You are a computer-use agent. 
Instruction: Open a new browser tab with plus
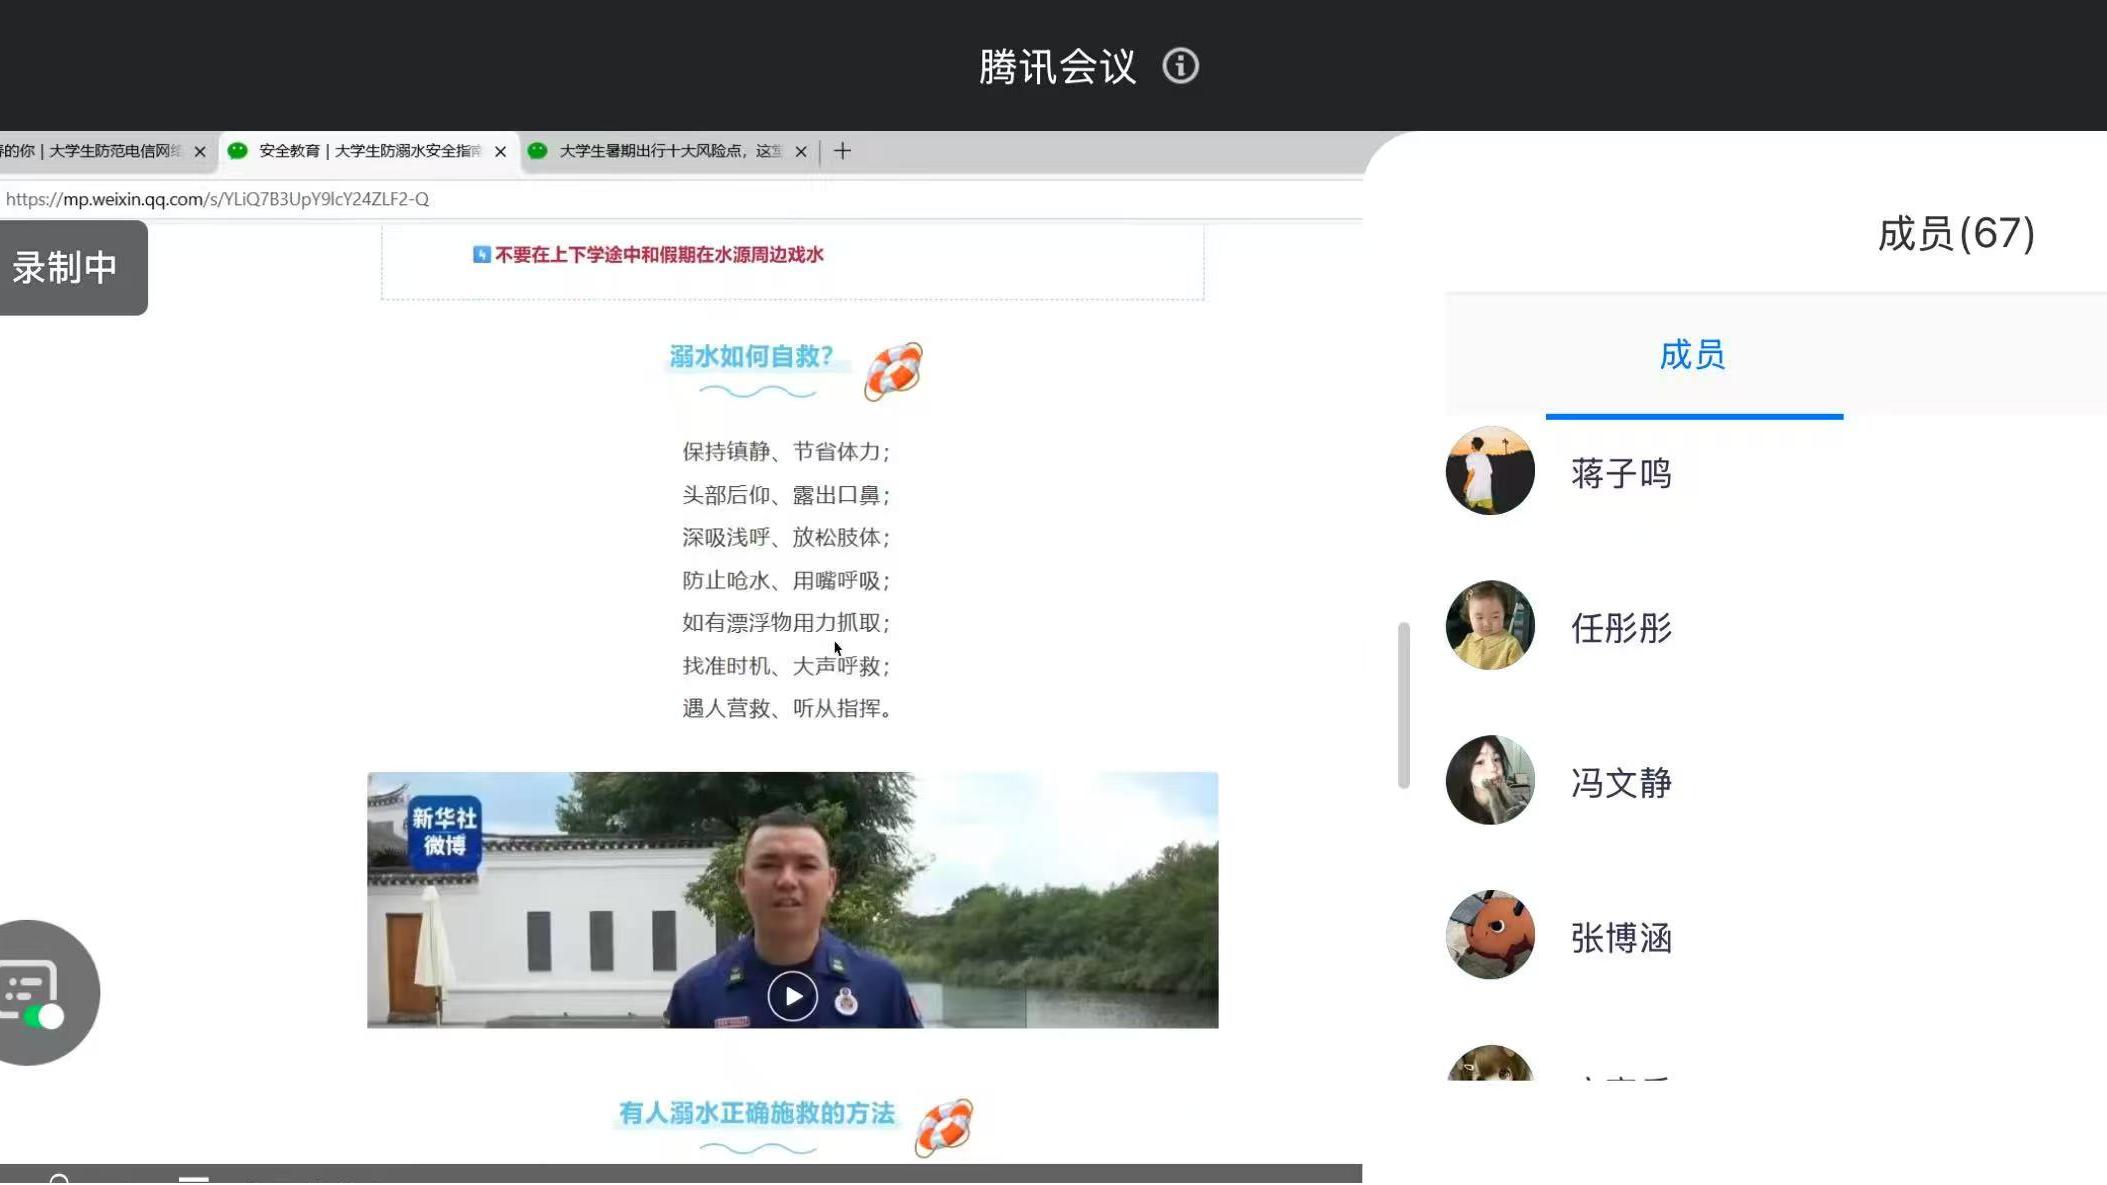pyautogui.click(x=842, y=151)
